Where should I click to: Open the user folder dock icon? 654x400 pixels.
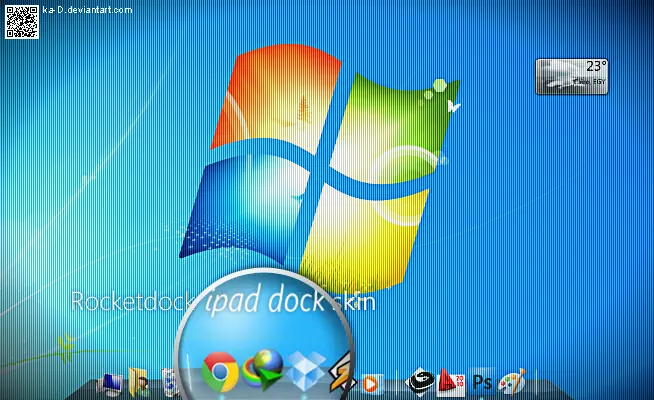139,382
